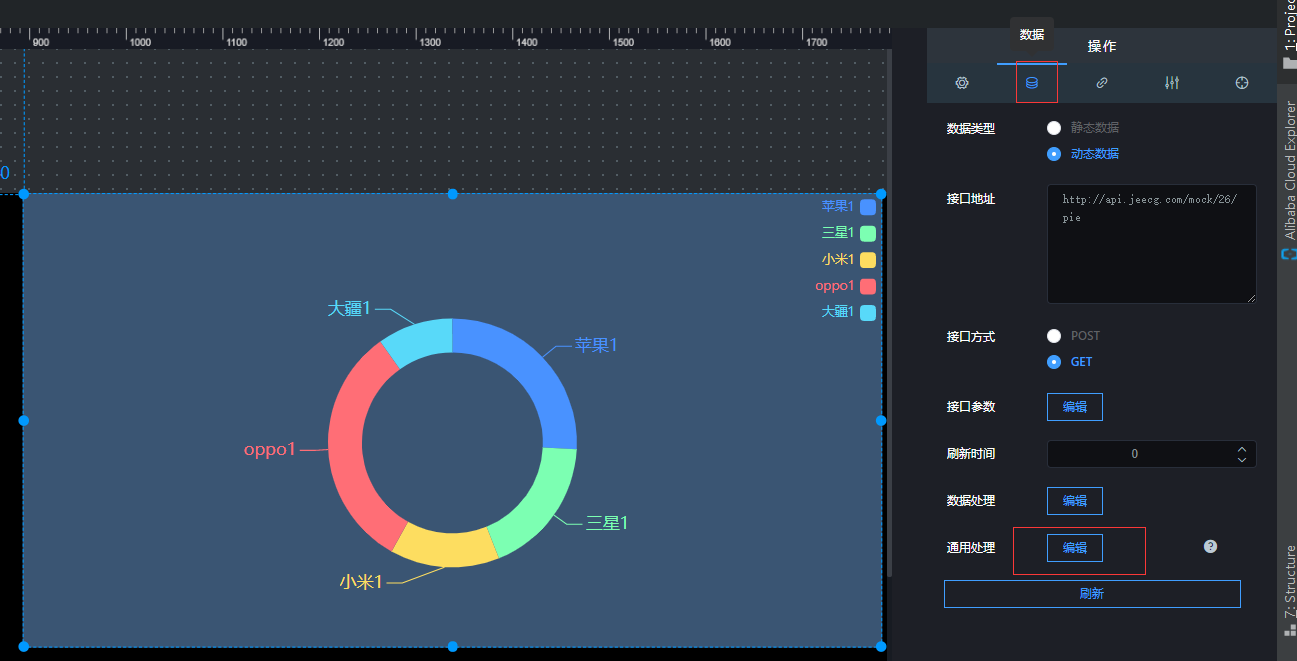Click the 接口地址 URL text area

(x=1151, y=243)
